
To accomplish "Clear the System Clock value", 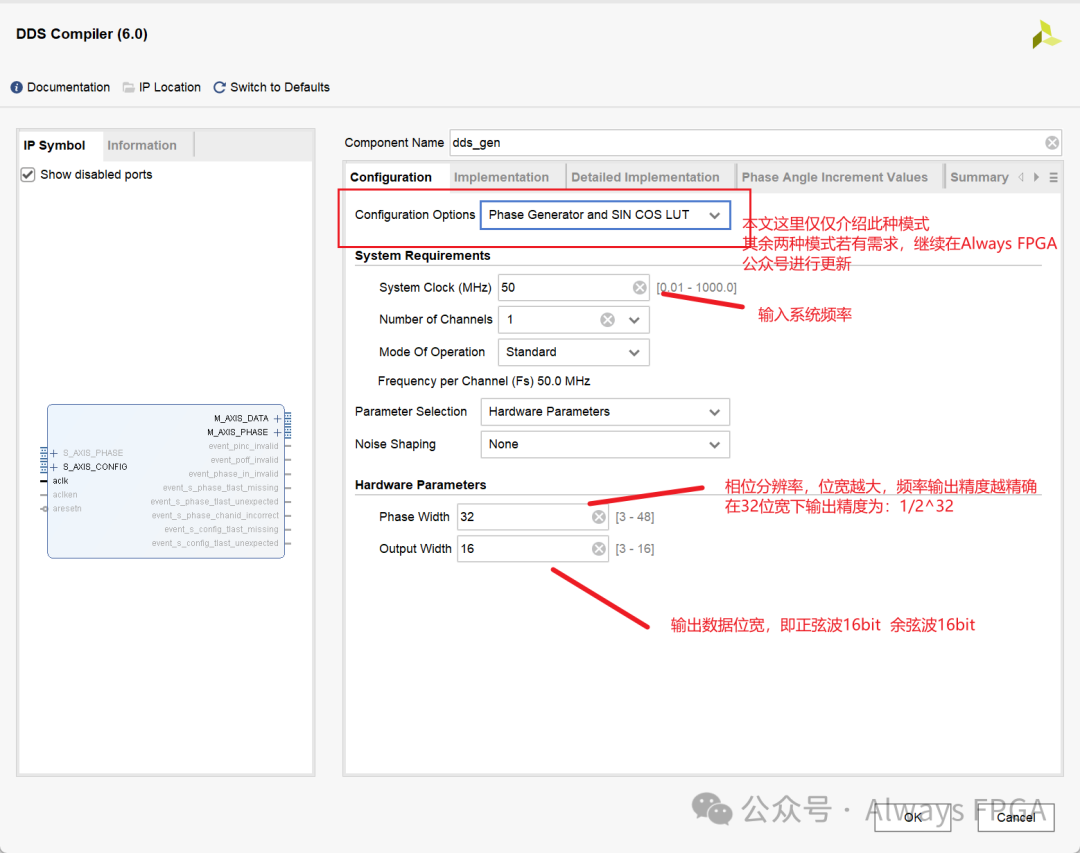I will pos(640,287).
